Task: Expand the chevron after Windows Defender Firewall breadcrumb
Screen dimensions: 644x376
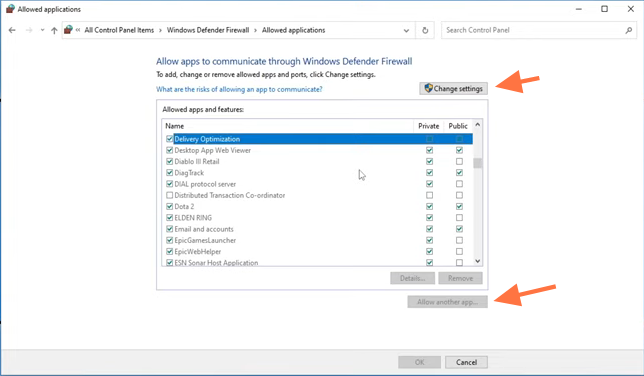Action: (255, 30)
